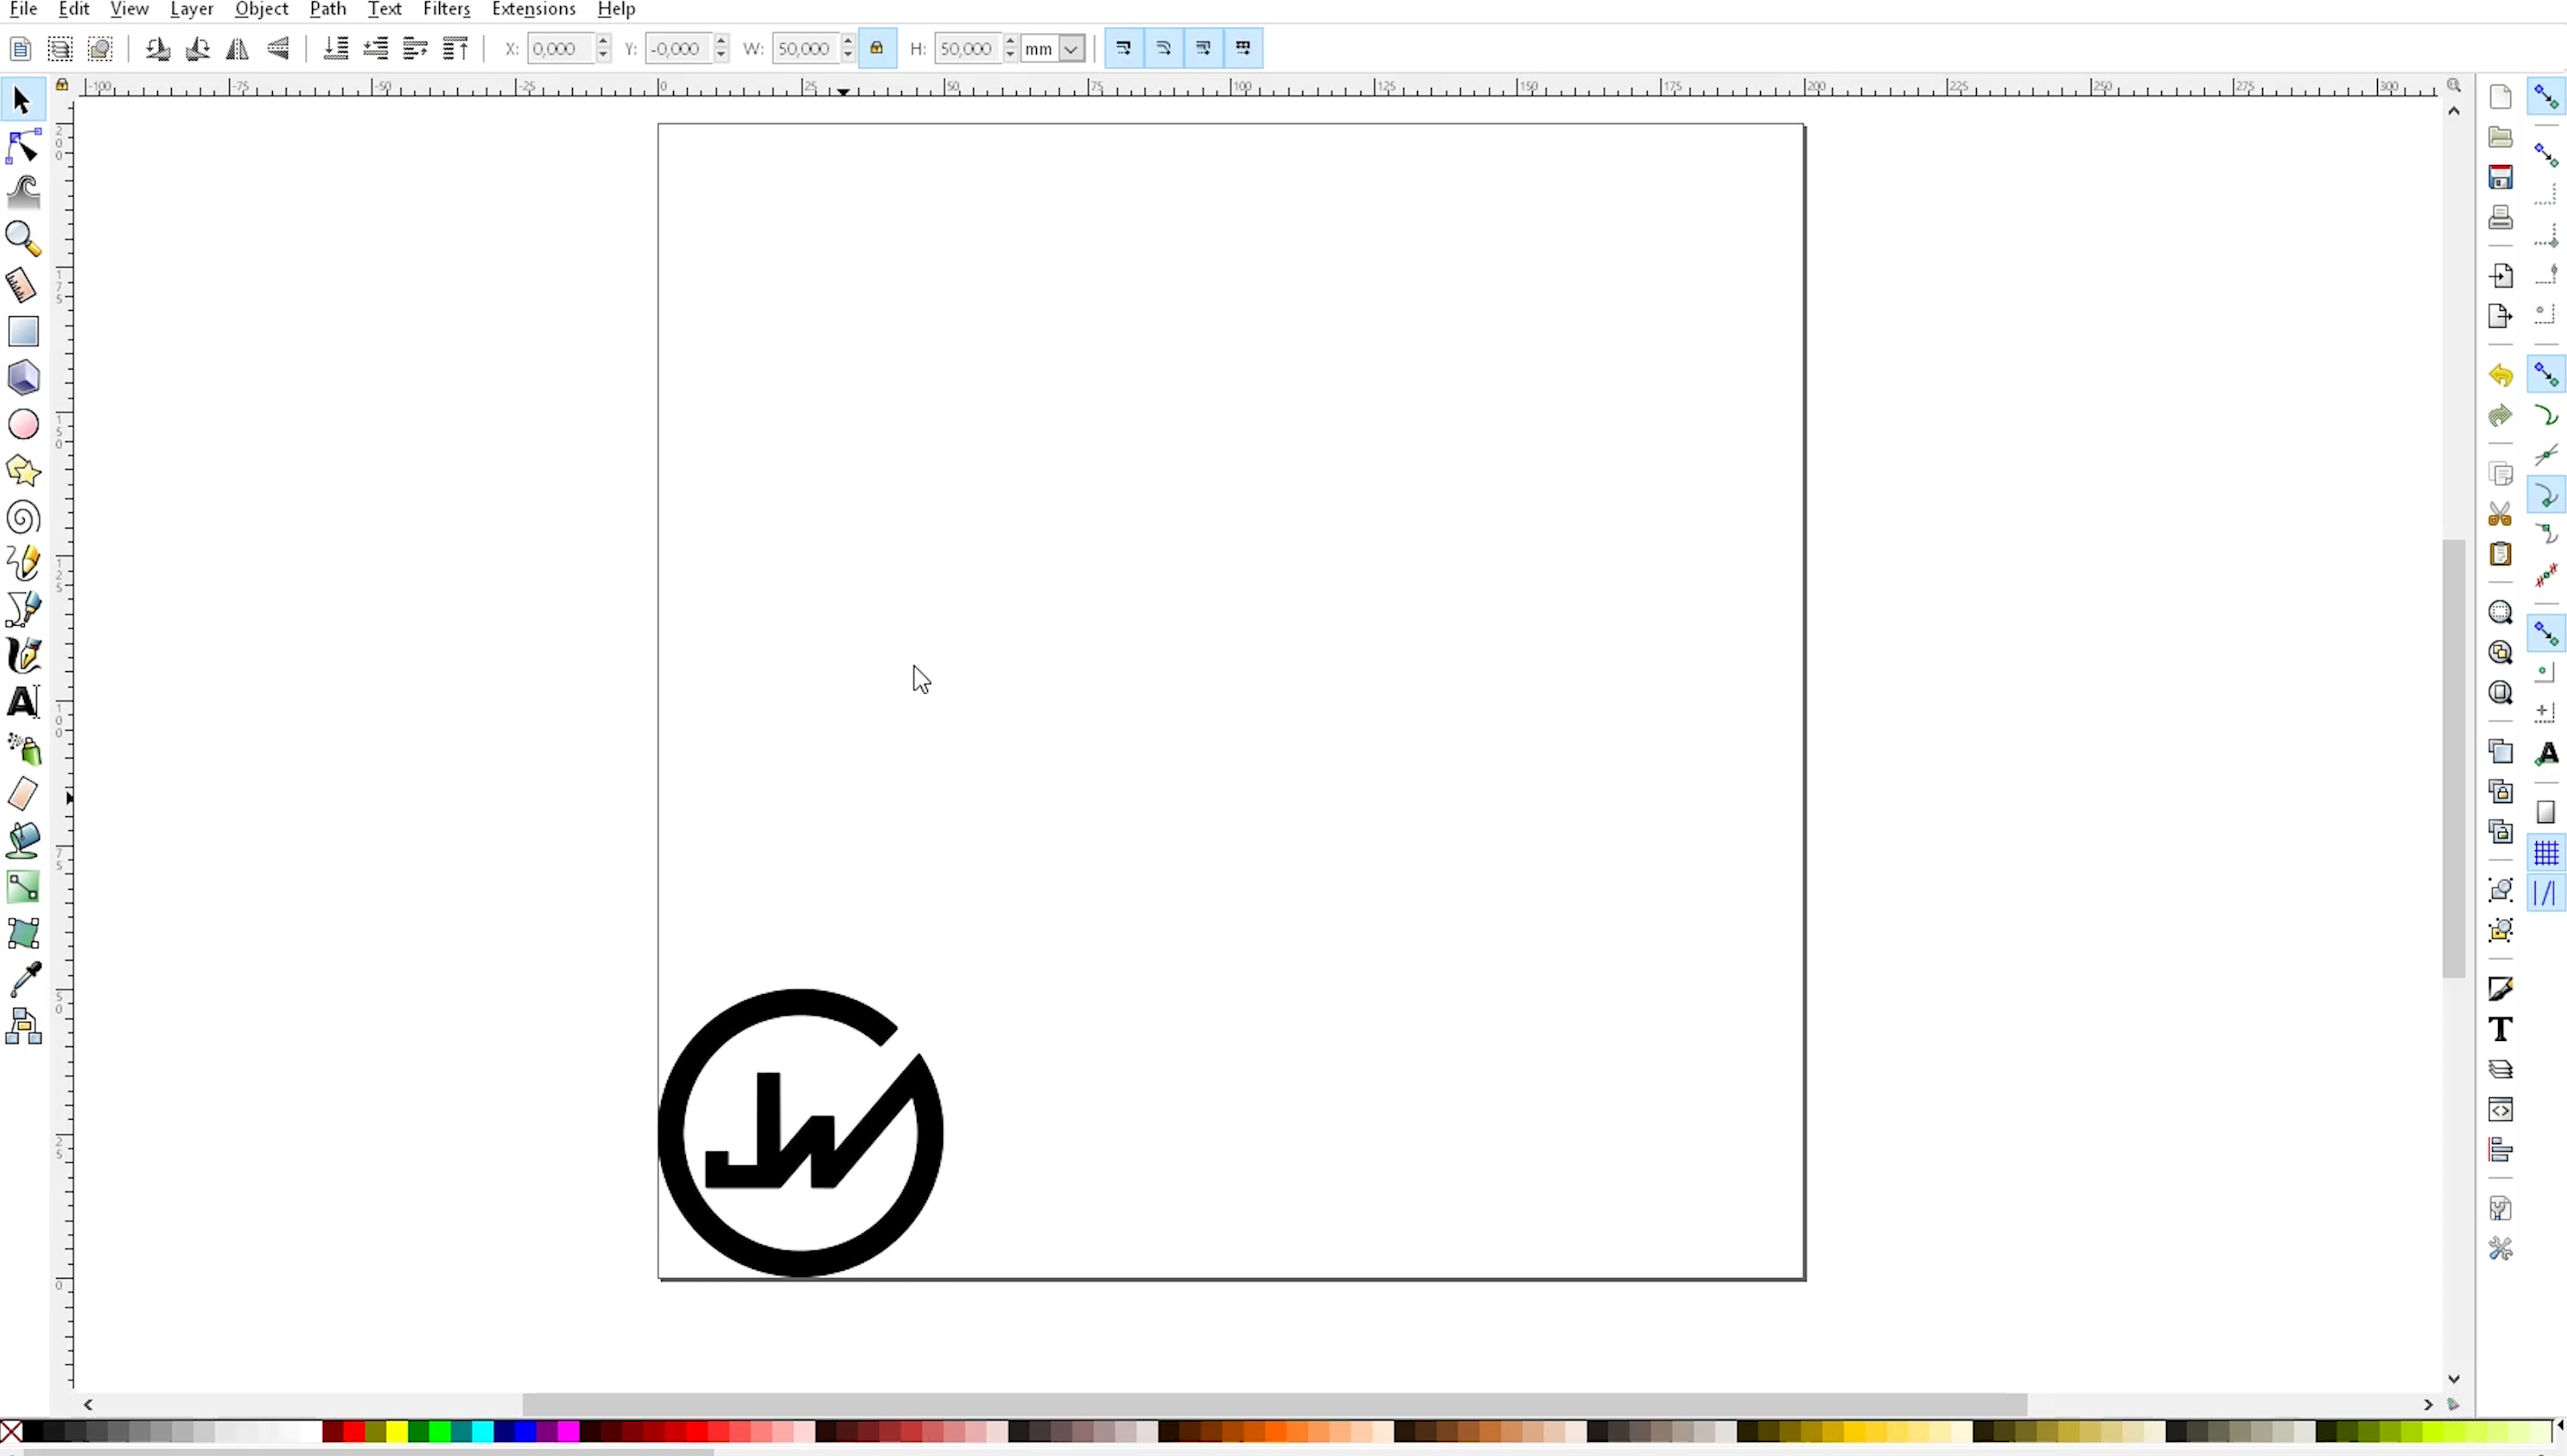Select the Bezier pen tool
The width and height of the screenshot is (2567, 1456).
[22, 609]
